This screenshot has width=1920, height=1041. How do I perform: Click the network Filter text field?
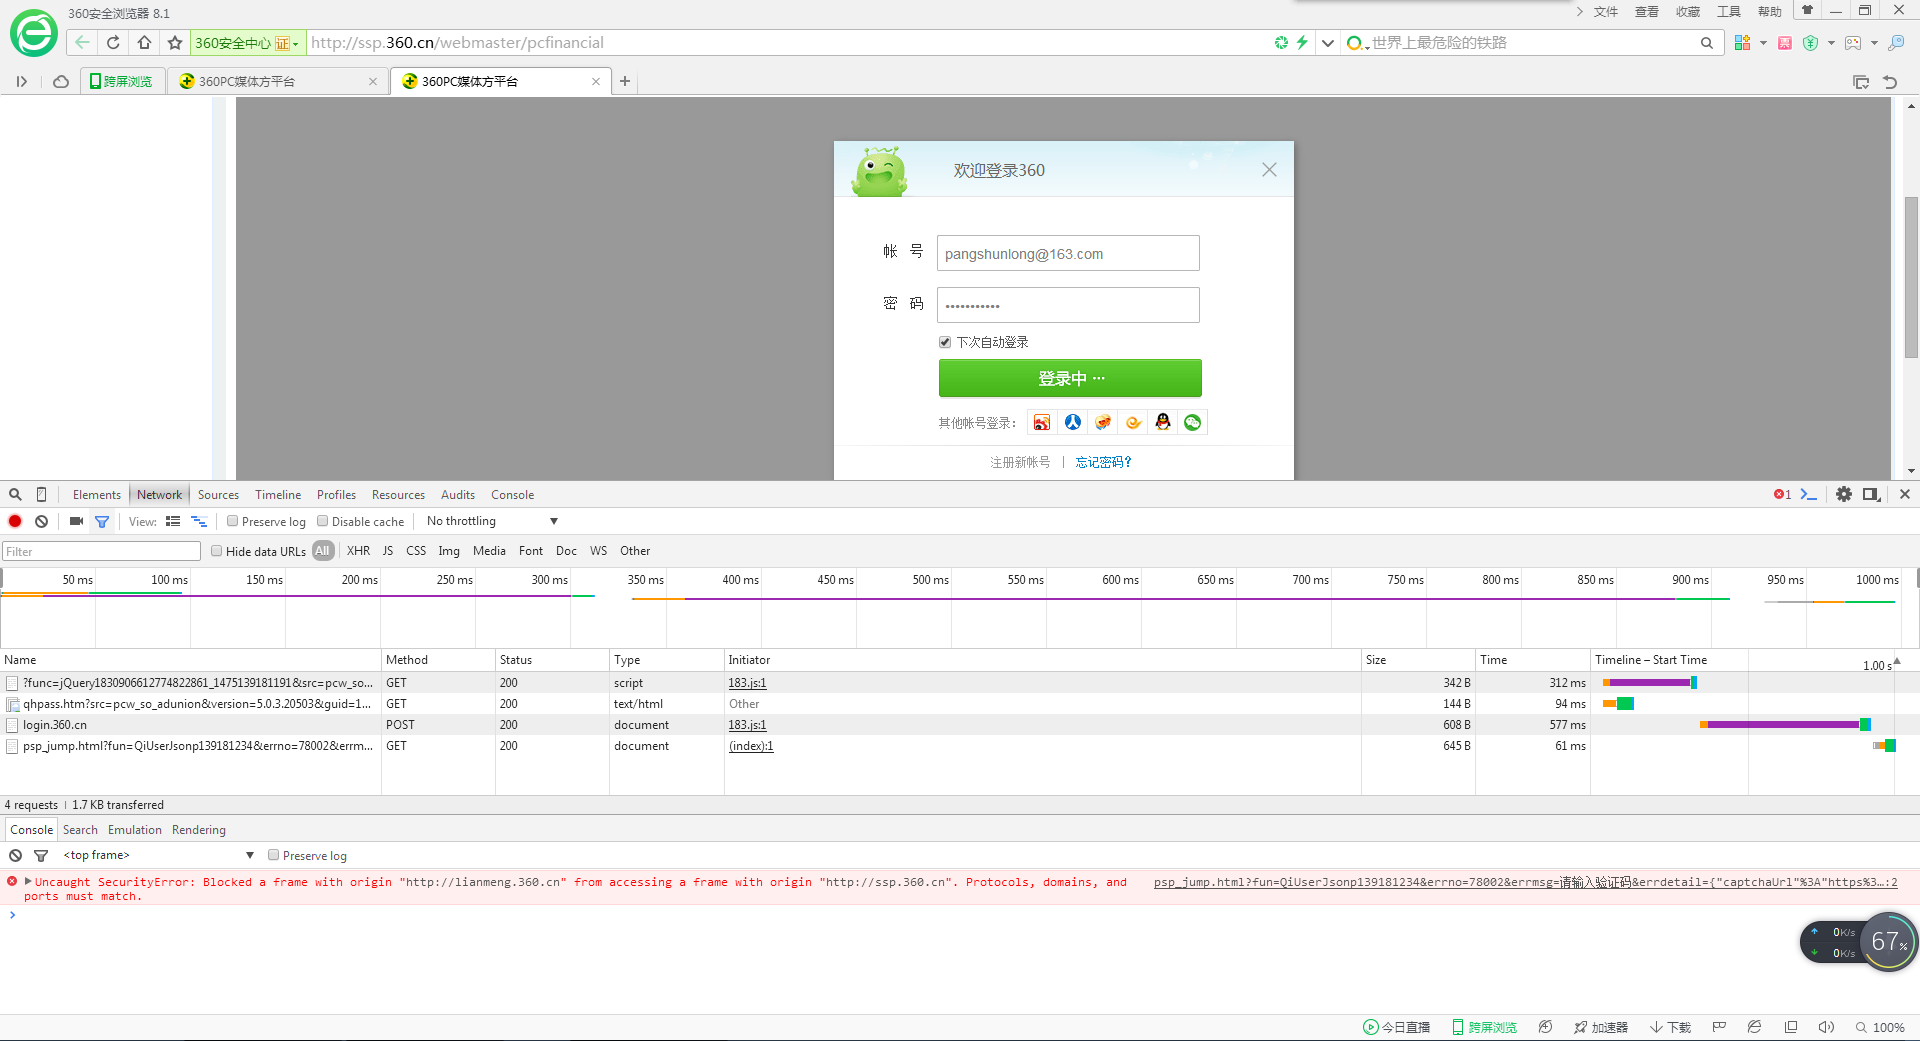101,551
